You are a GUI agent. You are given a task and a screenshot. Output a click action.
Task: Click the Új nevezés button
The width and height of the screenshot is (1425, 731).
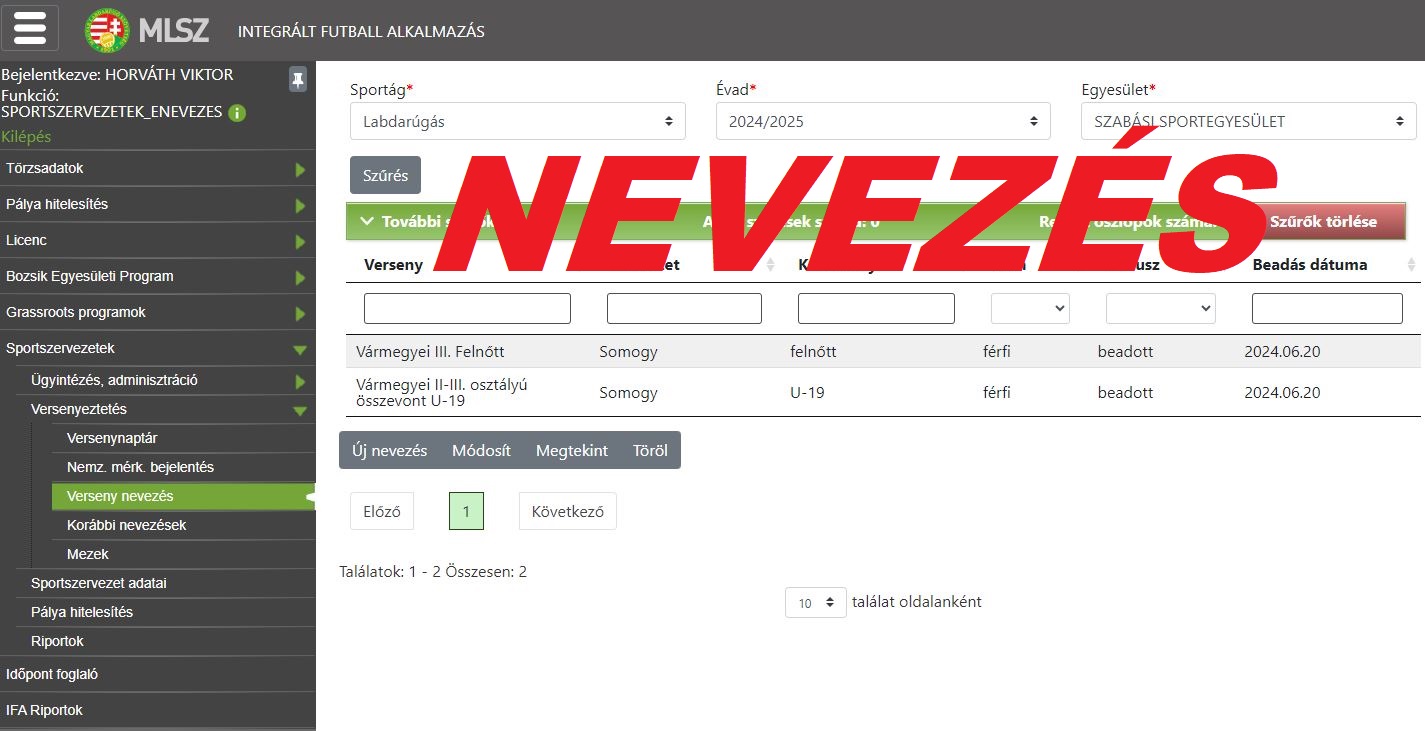390,450
